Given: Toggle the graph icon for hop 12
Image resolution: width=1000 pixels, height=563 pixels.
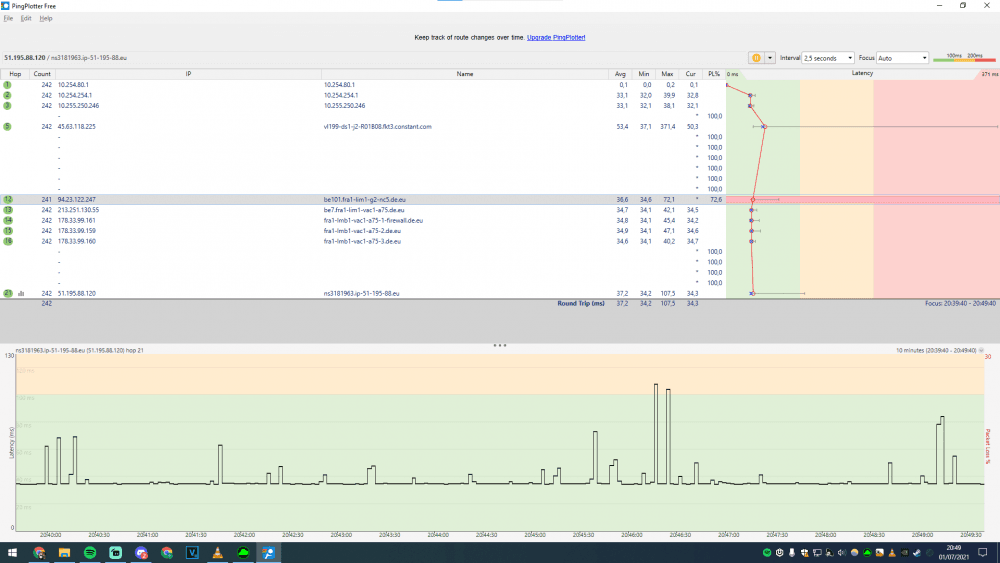Looking at the screenshot, I should [x=20, y=200].
